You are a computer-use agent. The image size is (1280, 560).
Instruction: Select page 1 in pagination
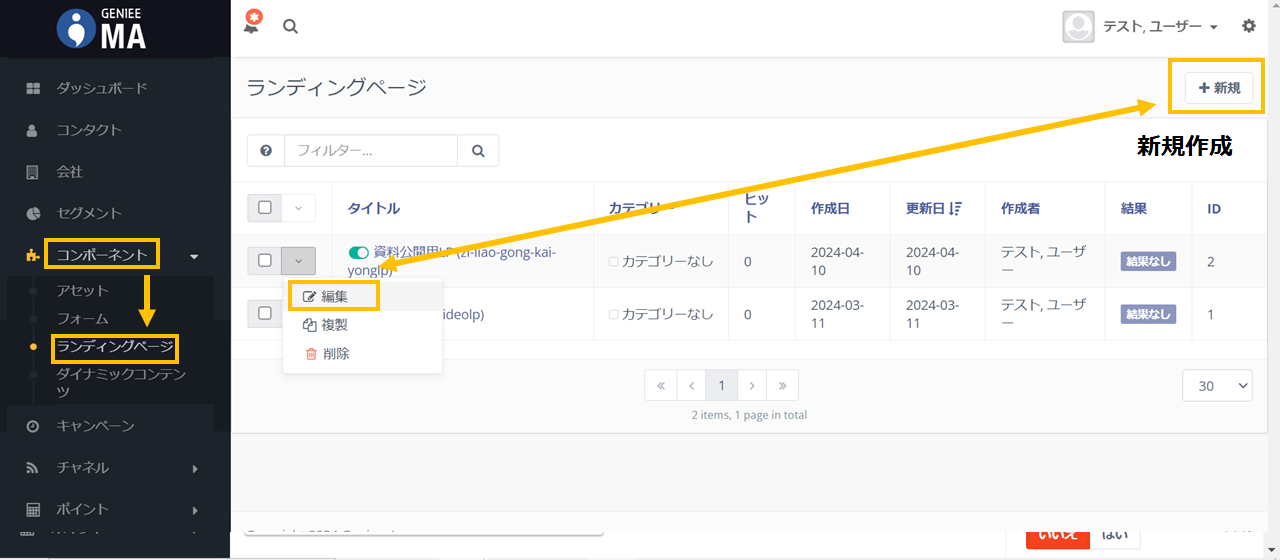(x=721, y=385)
